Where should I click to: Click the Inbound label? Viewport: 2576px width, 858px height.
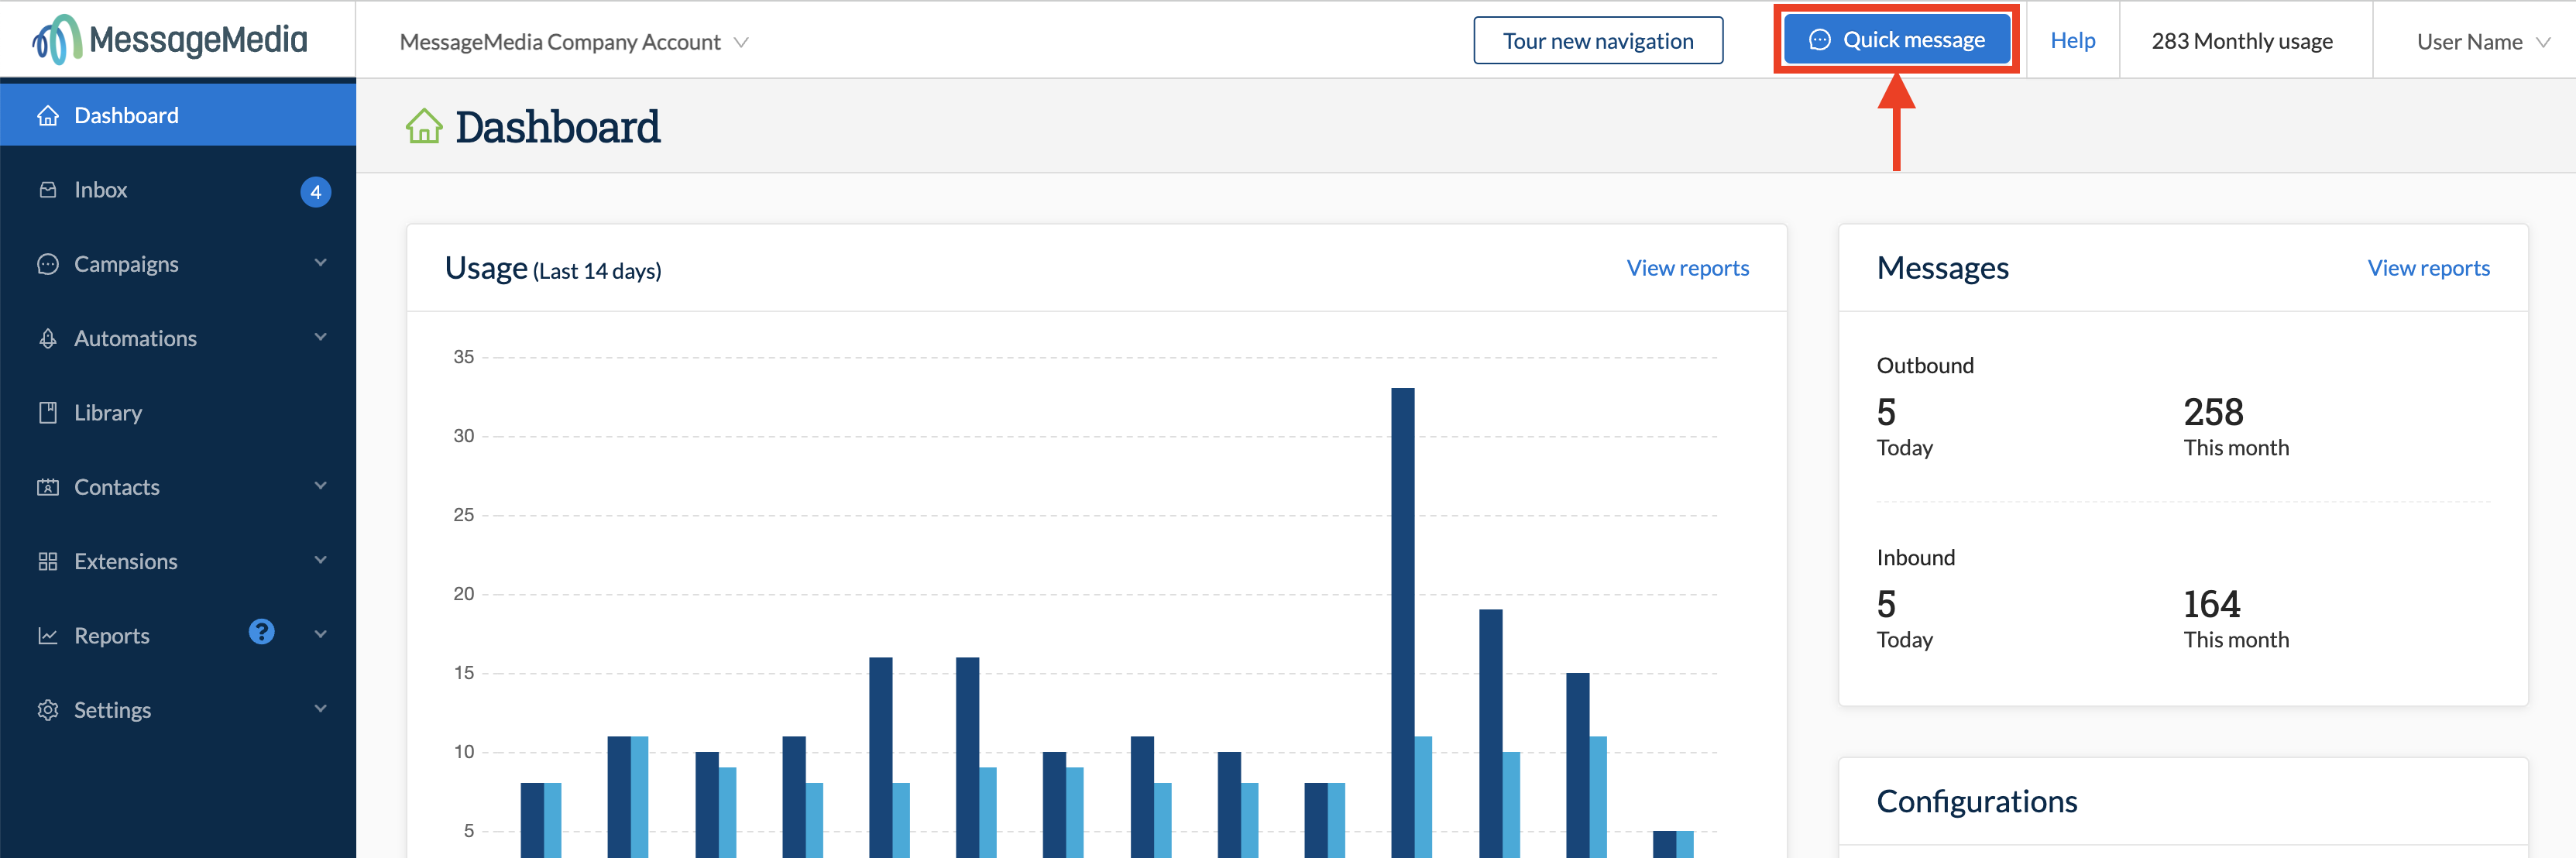click(1915, 558)
